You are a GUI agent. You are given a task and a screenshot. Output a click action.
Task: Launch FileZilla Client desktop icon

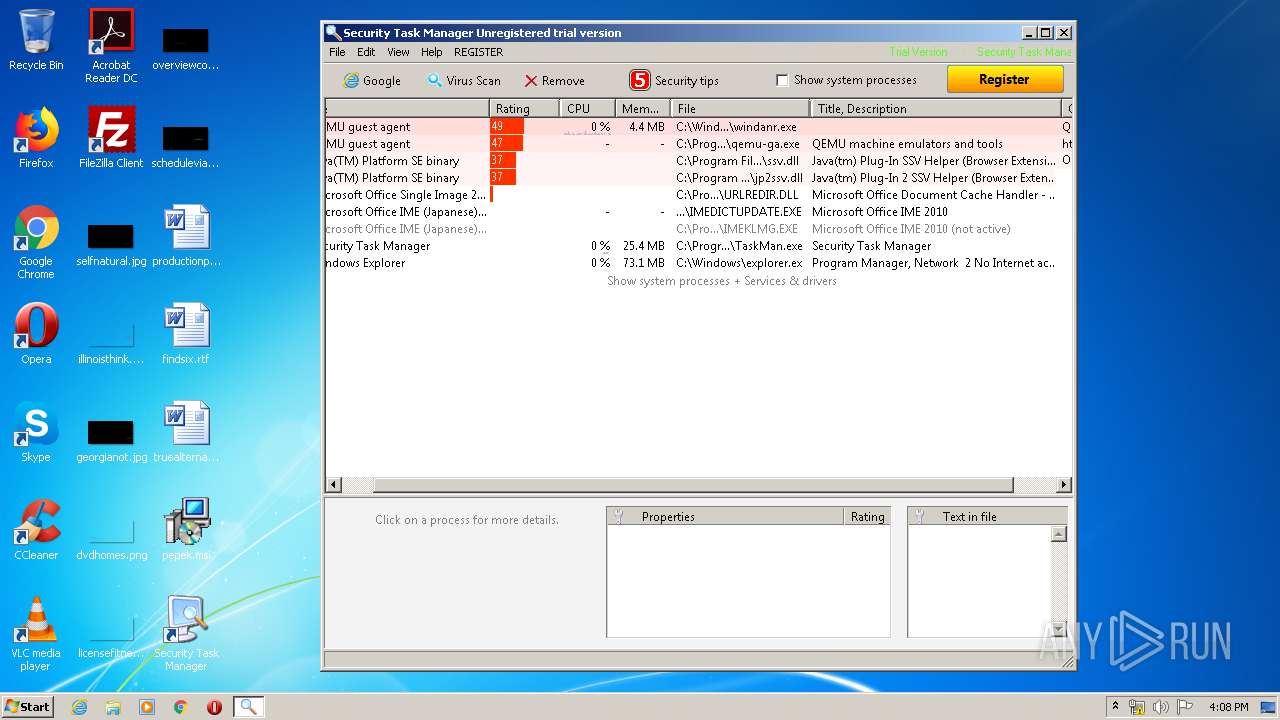click(x=111, y=138)
